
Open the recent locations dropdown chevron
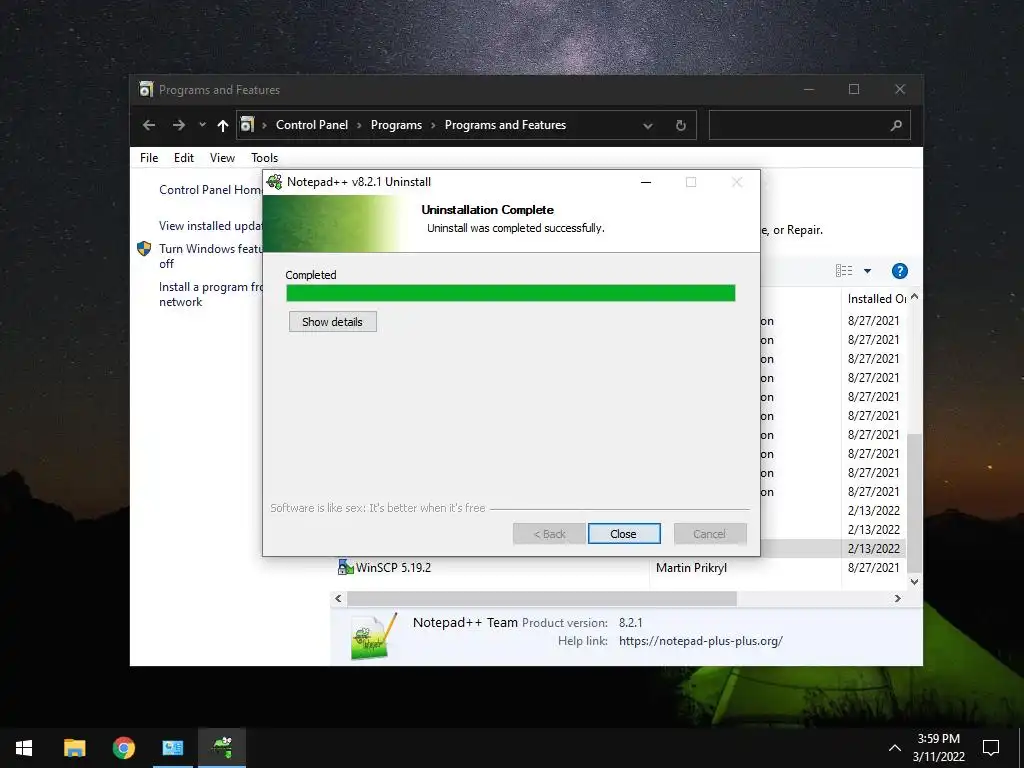pos(202,125)
